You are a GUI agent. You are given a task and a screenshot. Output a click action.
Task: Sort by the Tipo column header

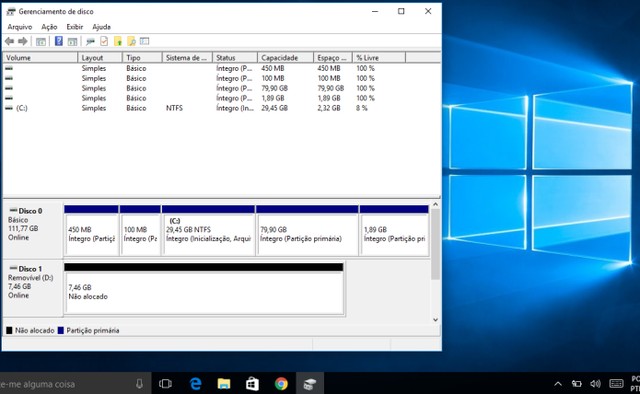tap(142, 58)
